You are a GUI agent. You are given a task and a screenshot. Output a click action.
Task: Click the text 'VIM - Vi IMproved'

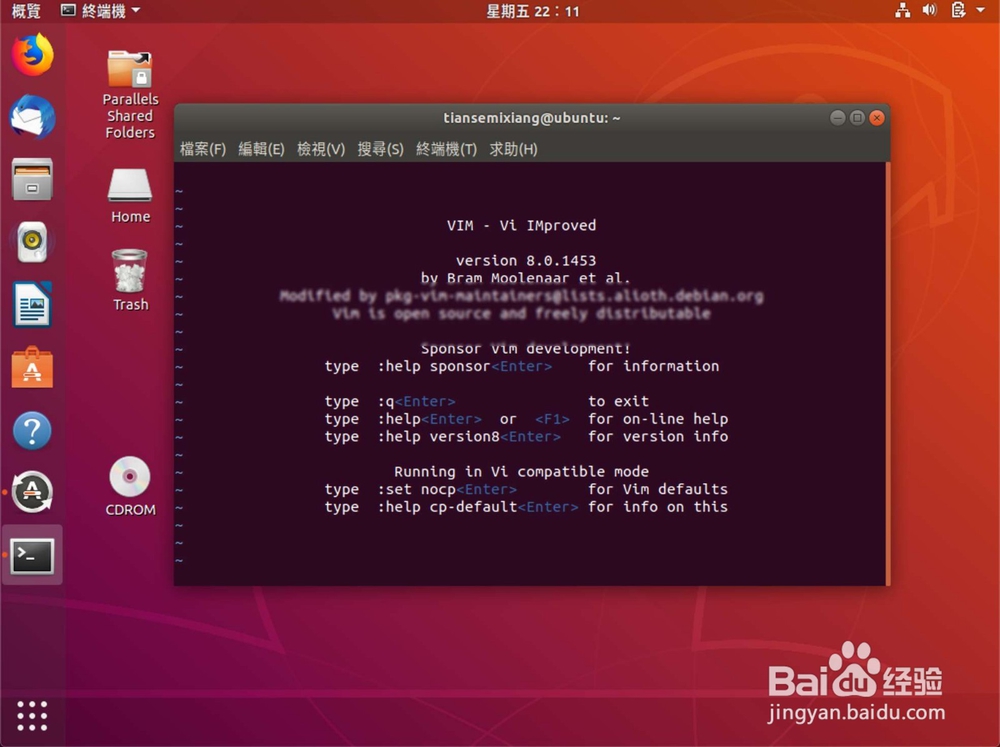[521, 225]
